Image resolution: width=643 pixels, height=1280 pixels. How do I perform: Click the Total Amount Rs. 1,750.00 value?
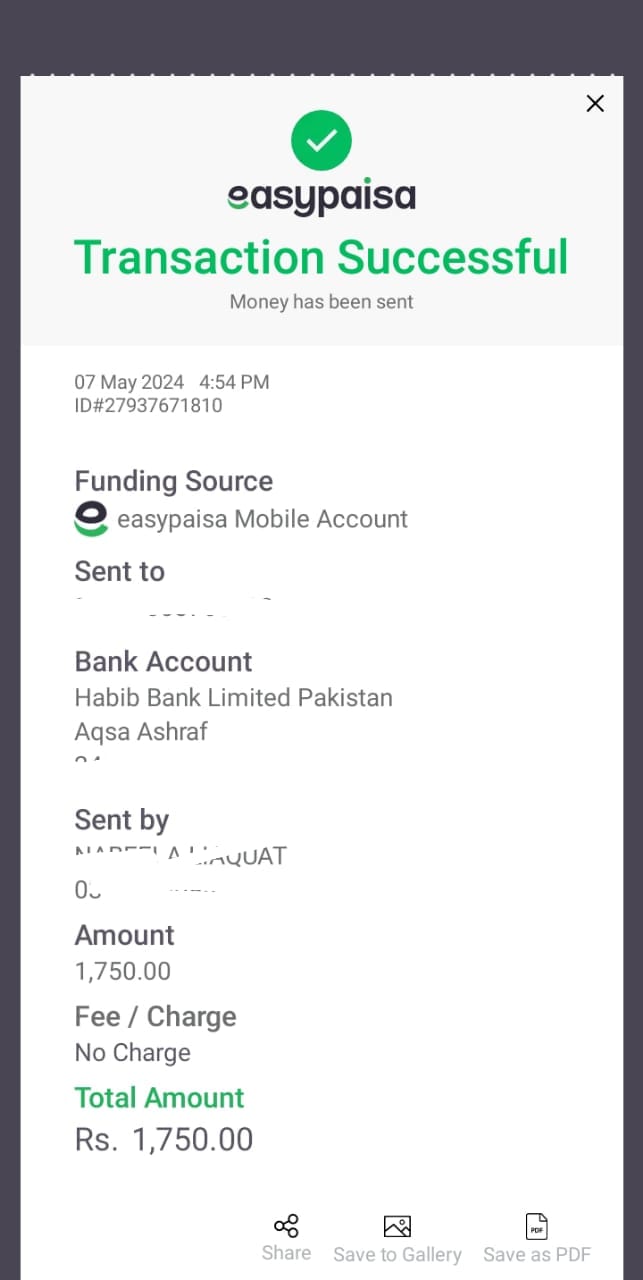pyautogui.click(x=164, y=1139)
